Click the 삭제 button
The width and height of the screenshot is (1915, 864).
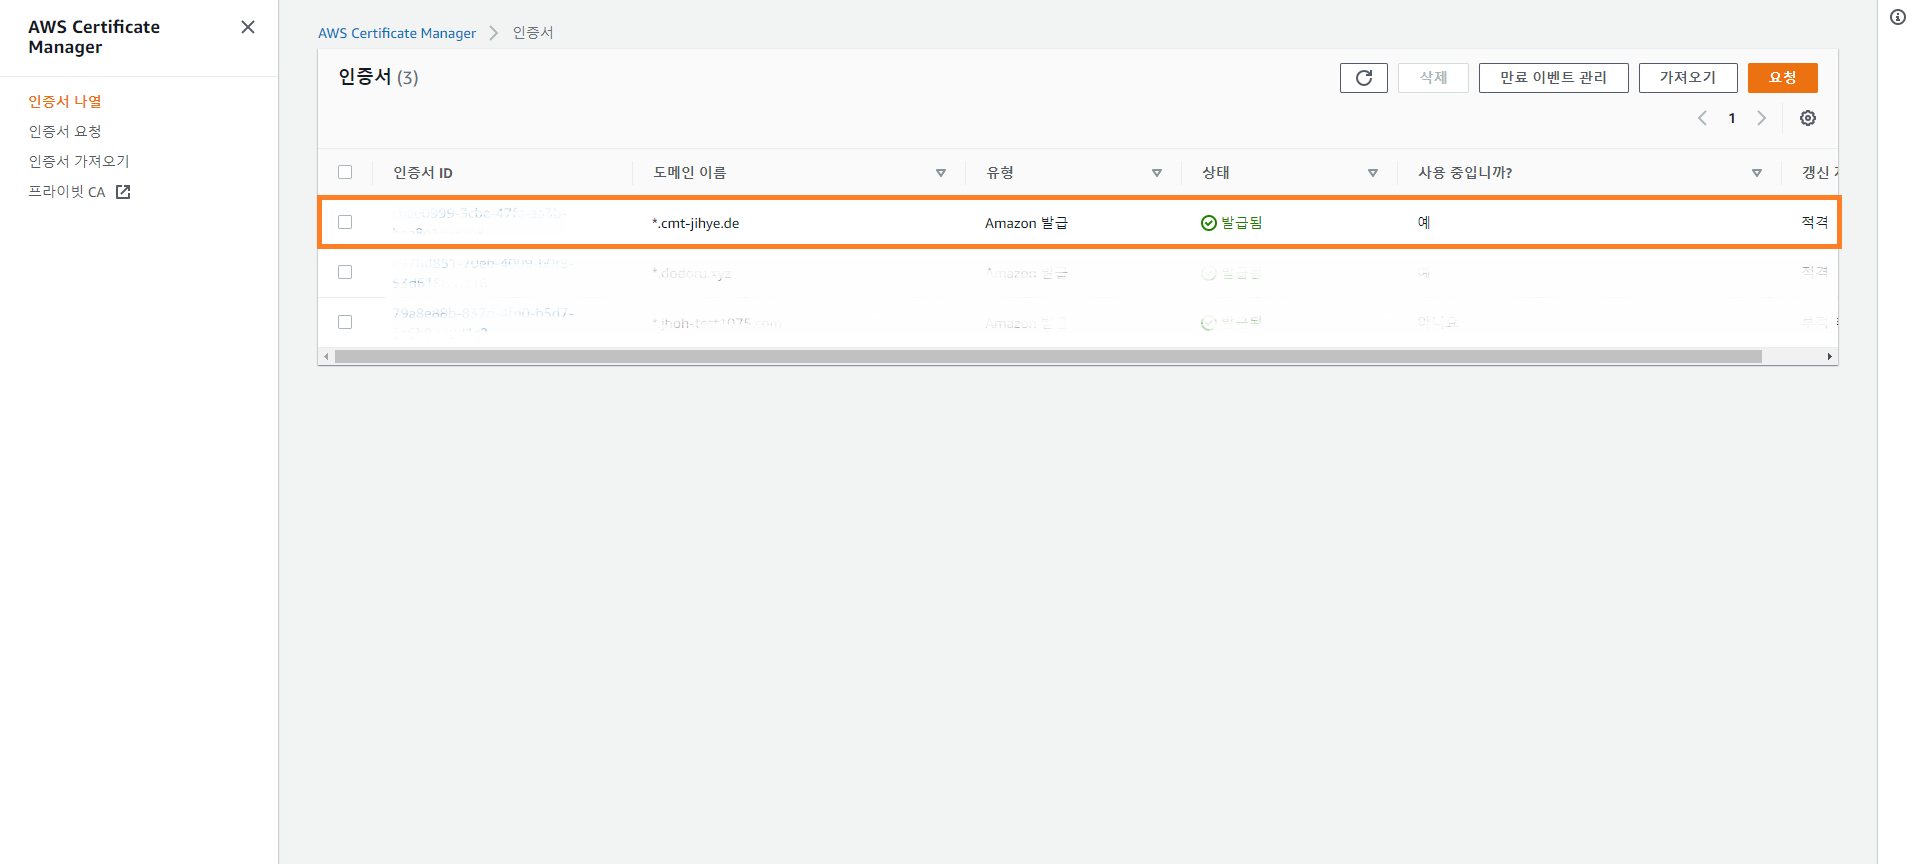point(1433,78)
